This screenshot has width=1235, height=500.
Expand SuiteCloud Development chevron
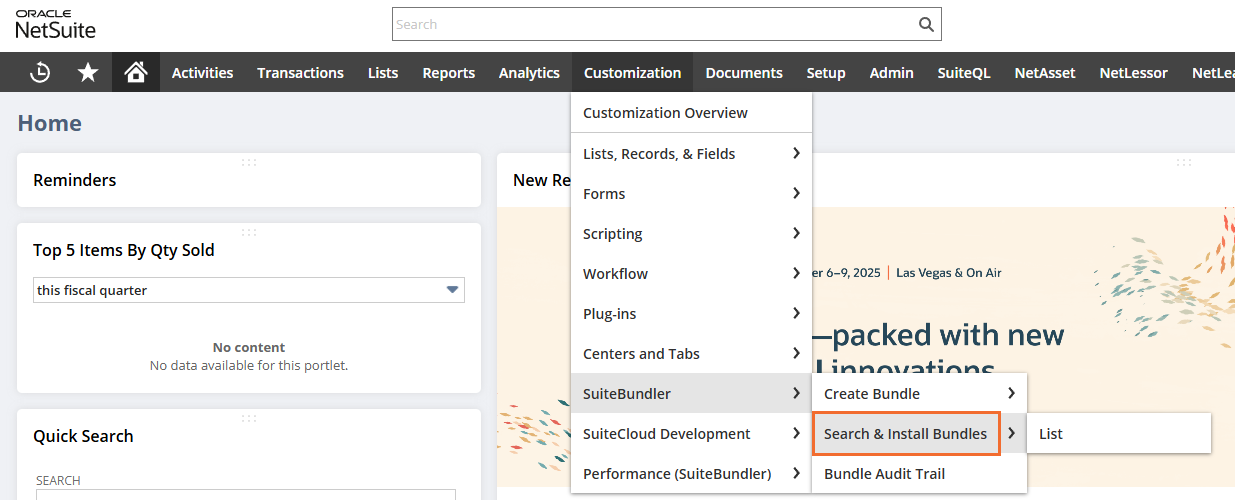coord(796,433)
